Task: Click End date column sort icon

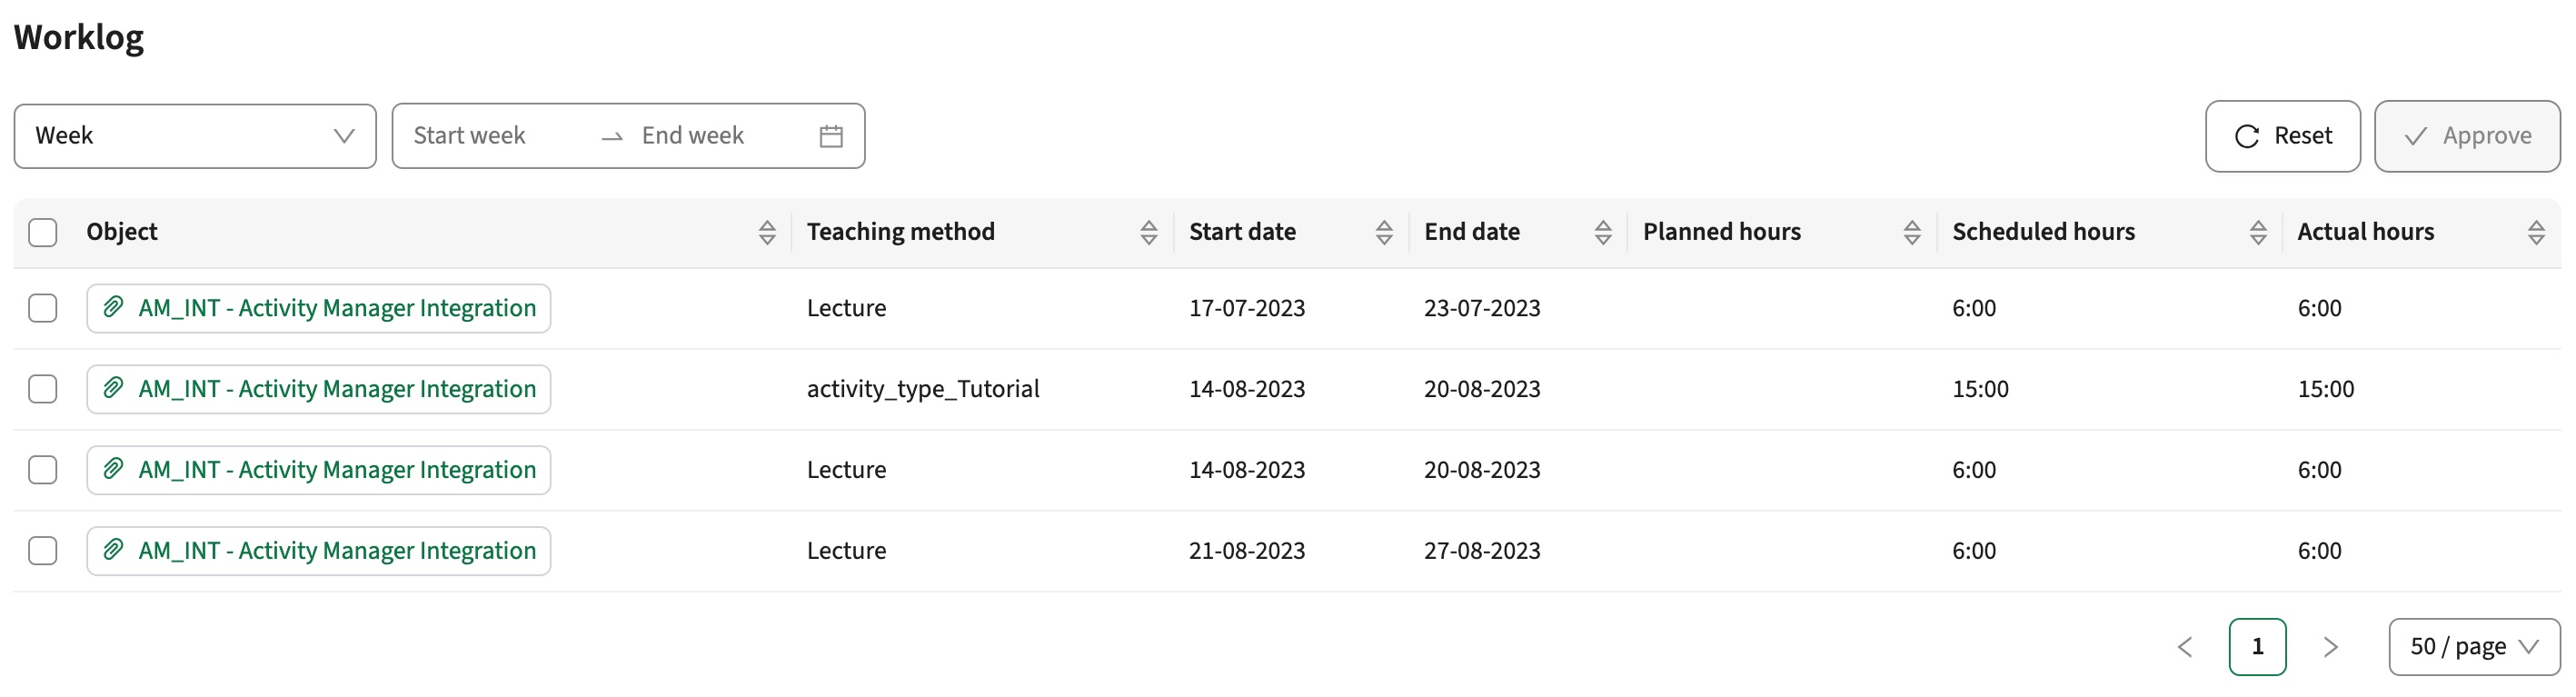Action: point(1603,232)
